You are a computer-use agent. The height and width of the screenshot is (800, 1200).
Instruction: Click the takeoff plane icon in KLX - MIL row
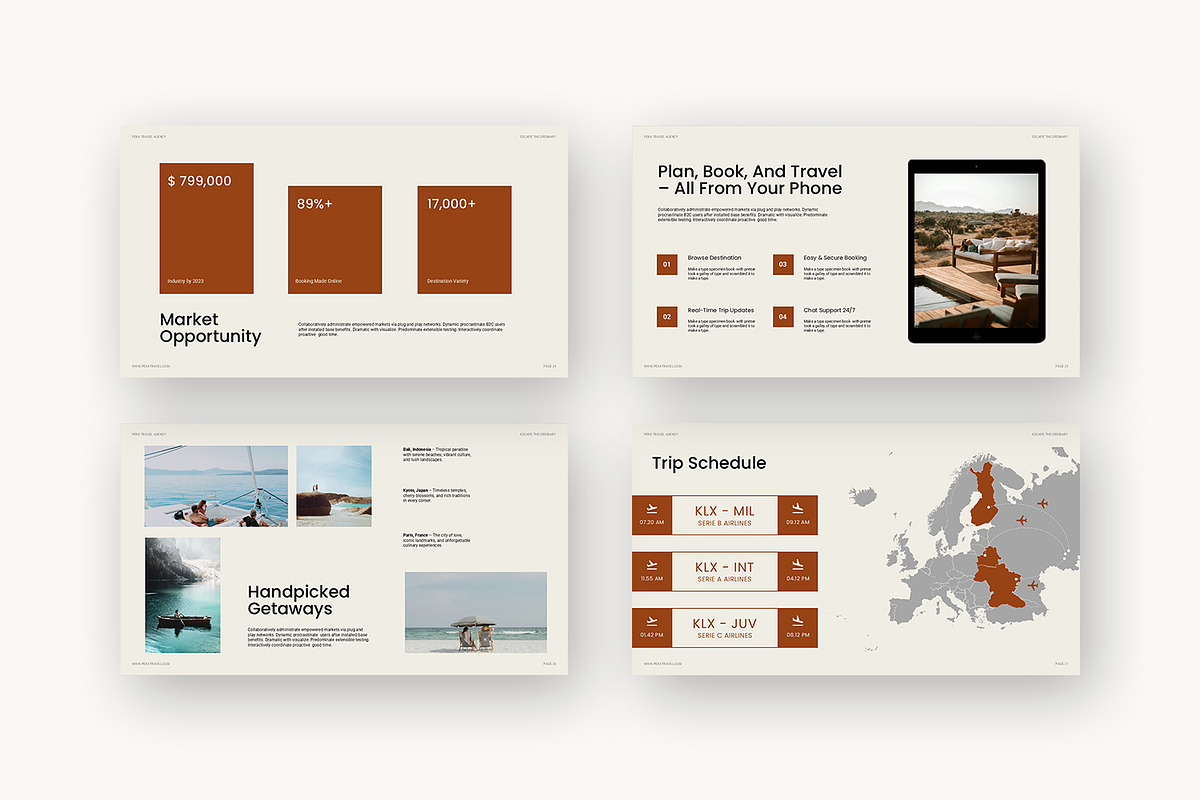point(652,508)
